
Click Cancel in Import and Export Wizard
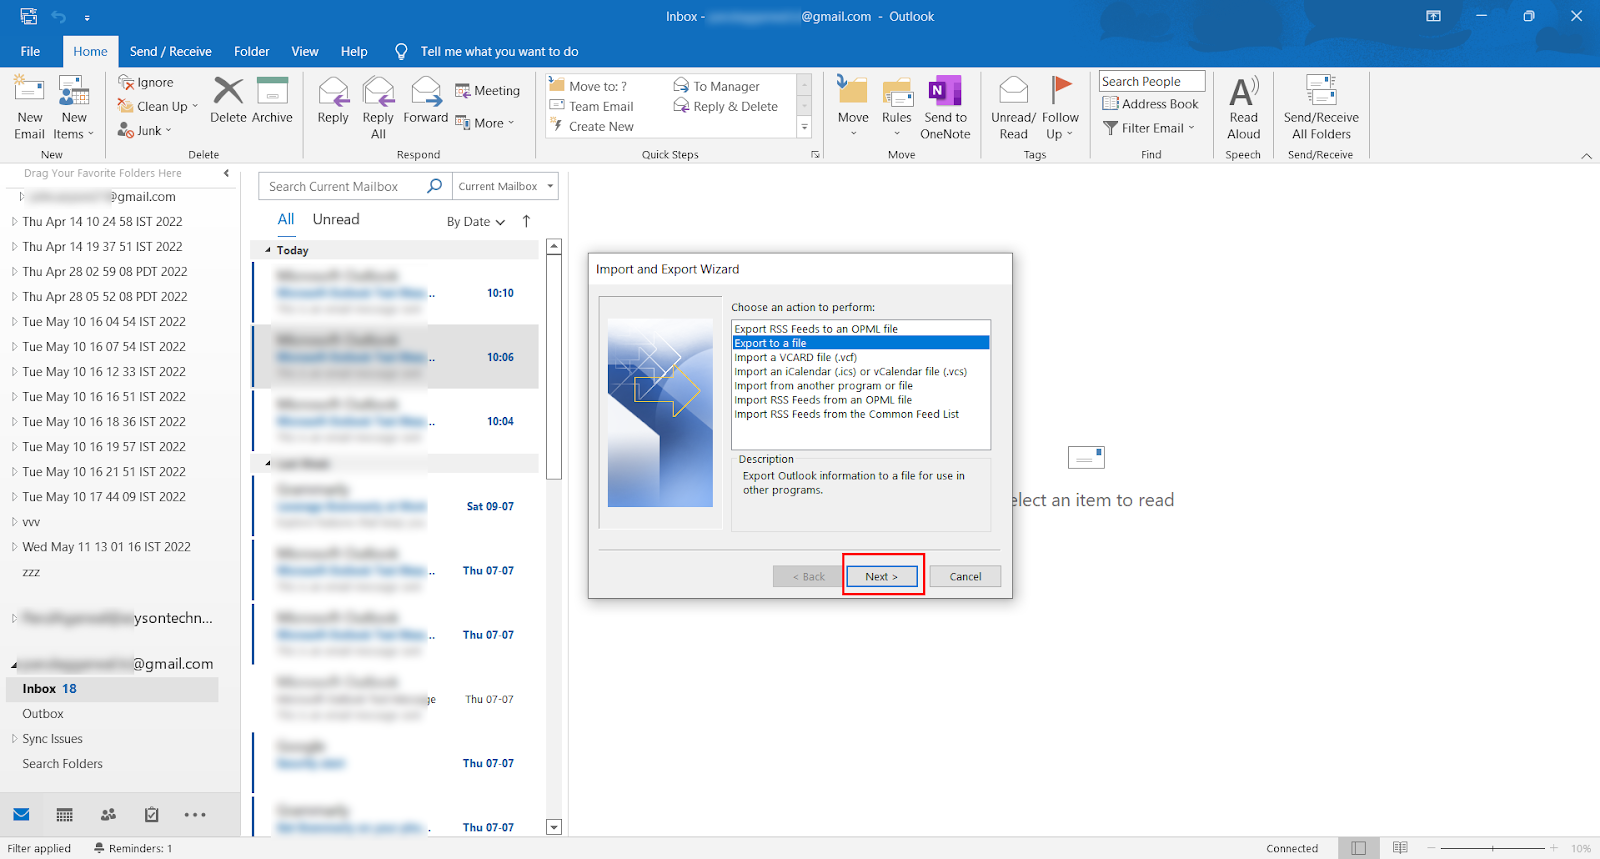[965, 576]
